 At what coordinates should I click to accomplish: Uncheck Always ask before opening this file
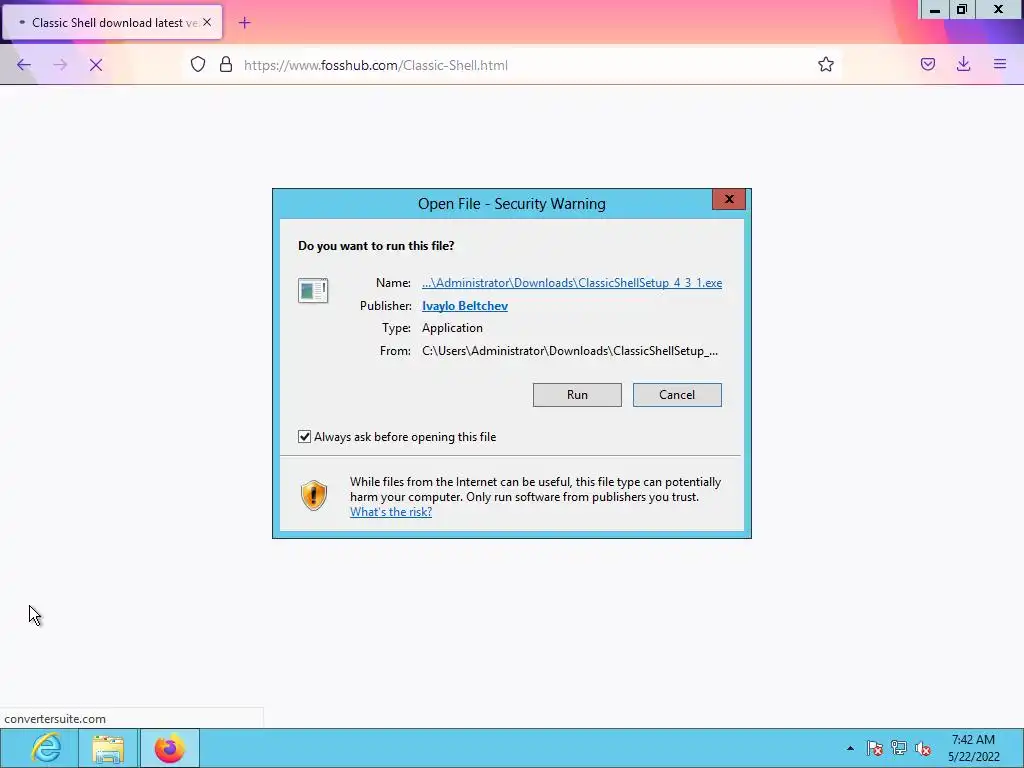(x=304, y=436)
